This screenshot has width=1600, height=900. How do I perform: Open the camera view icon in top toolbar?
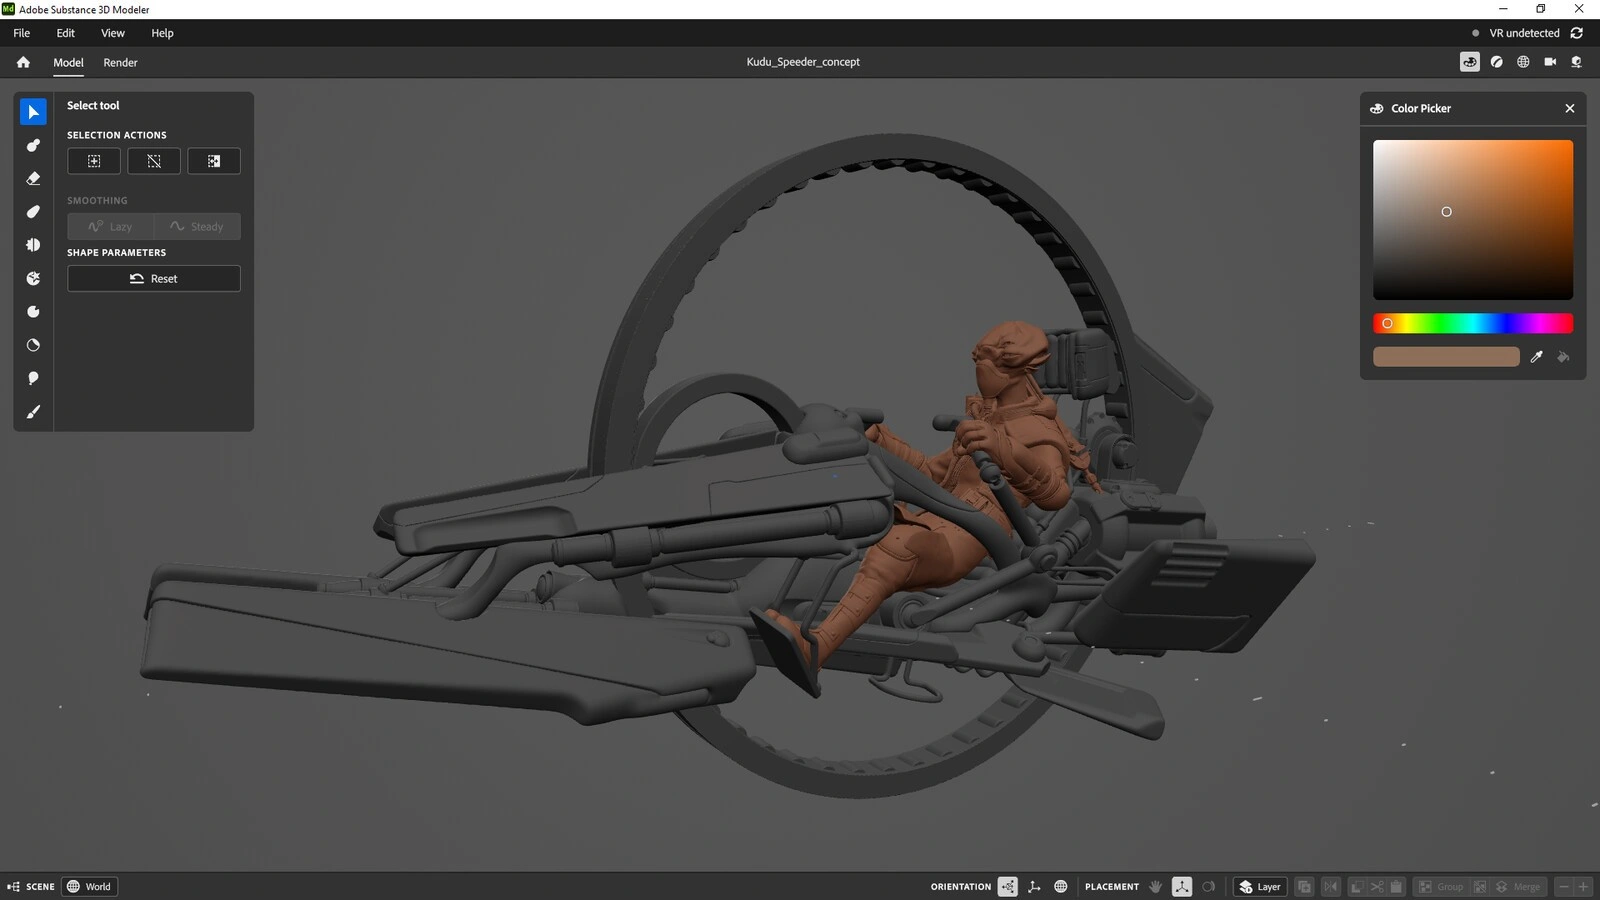[1550, 61]
